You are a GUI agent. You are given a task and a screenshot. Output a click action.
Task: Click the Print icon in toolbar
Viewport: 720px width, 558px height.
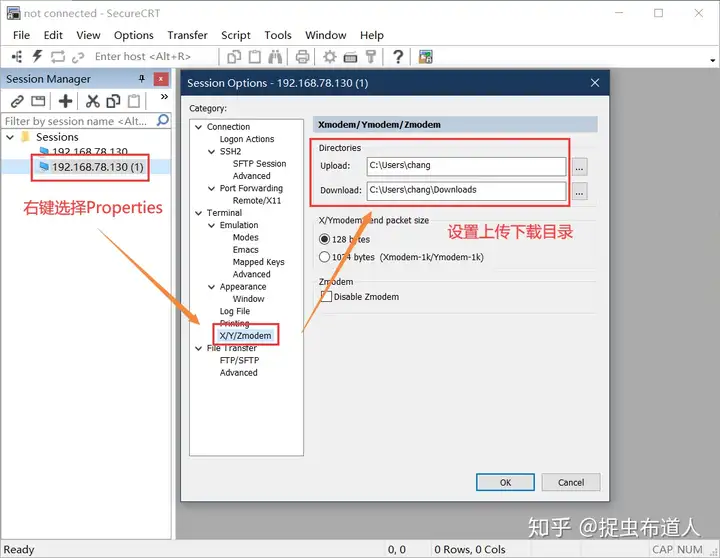click(302, 56)
